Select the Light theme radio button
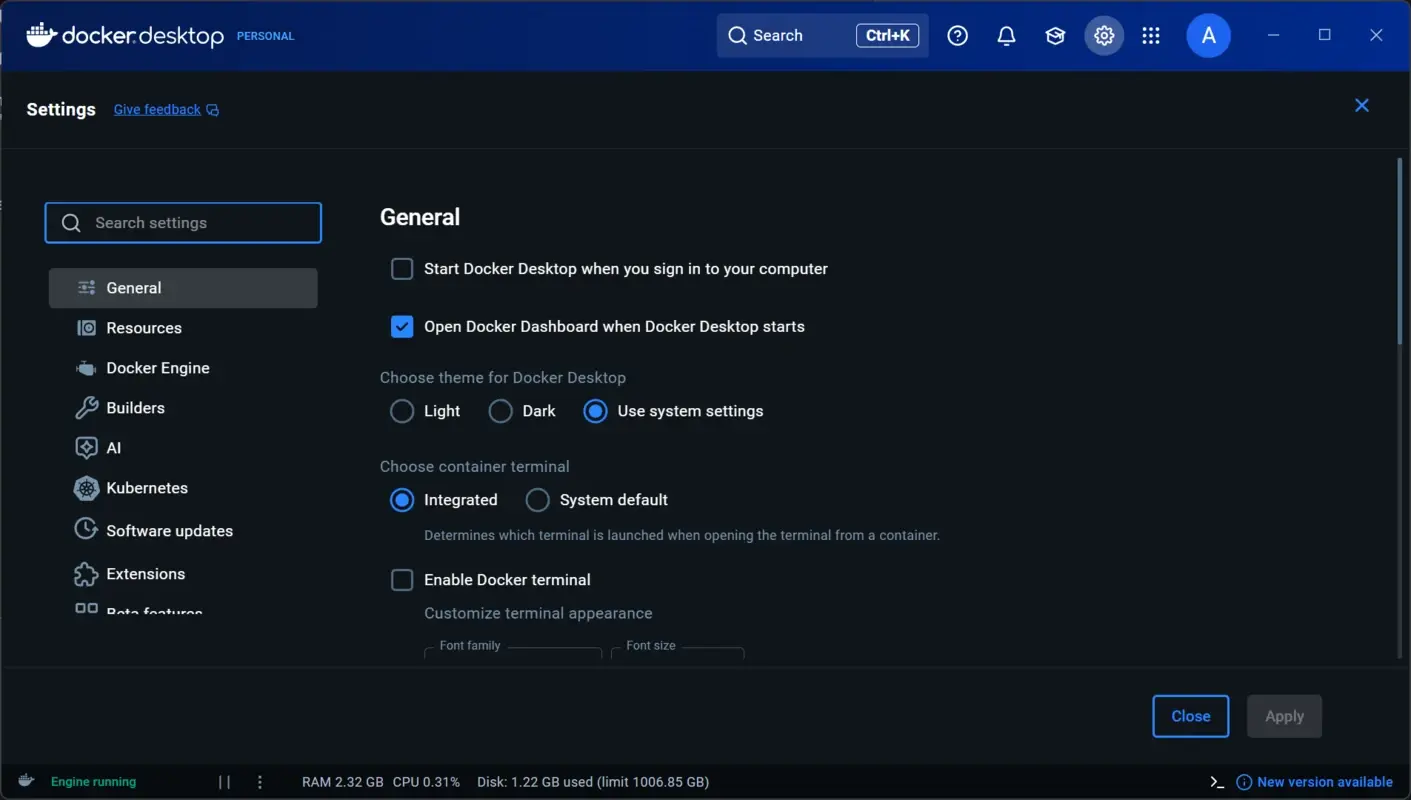 click(x=401, y=410)
